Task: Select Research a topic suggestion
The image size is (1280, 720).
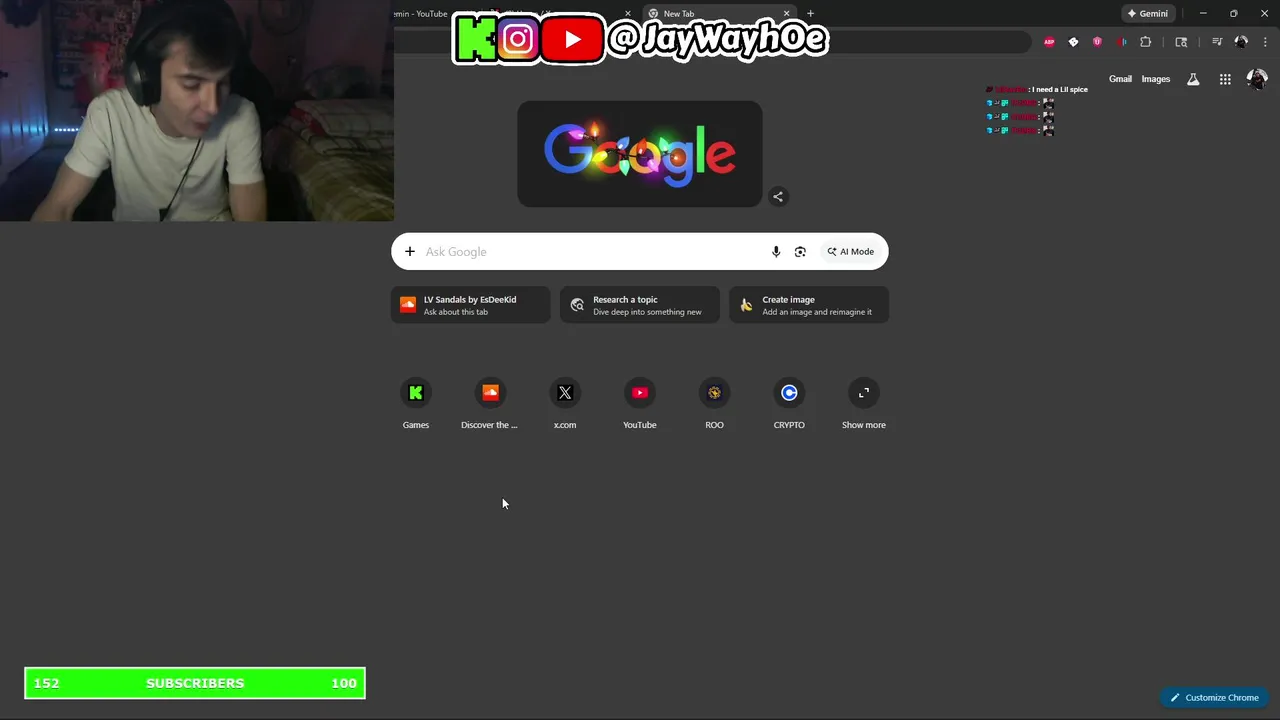Action: [640, 305]
